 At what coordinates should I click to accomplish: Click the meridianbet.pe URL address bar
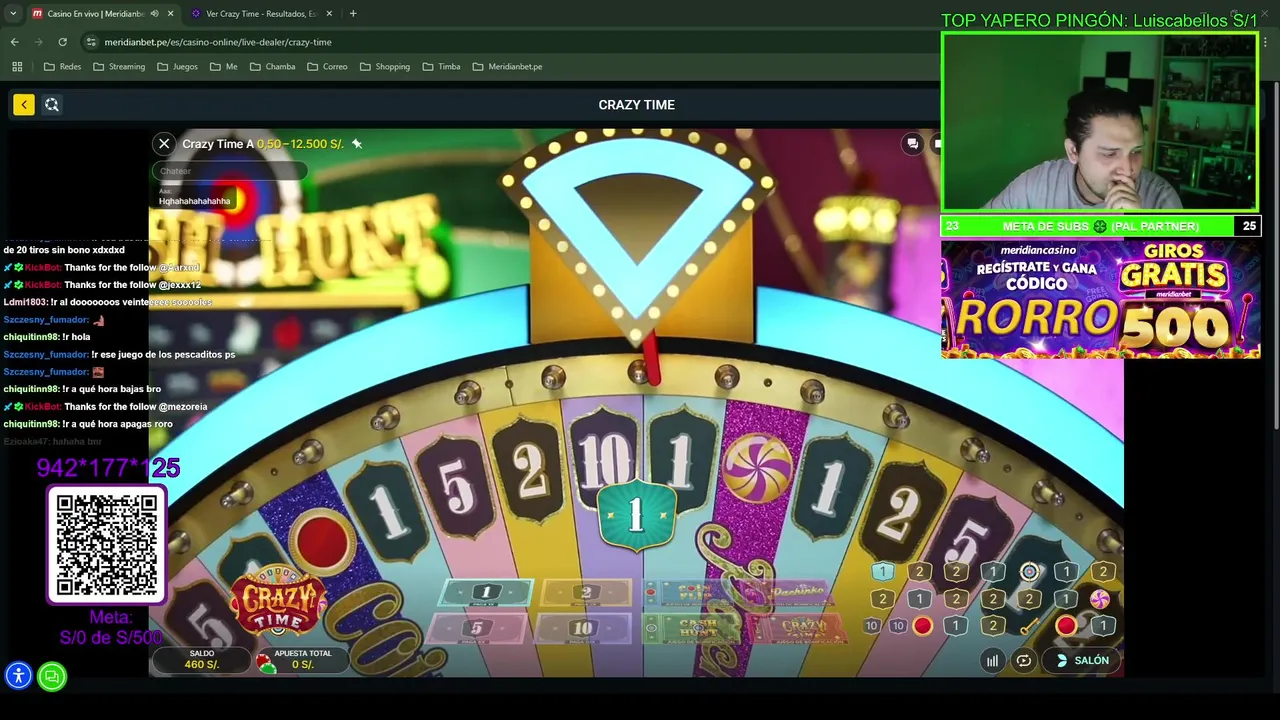[x=218, y=42]
